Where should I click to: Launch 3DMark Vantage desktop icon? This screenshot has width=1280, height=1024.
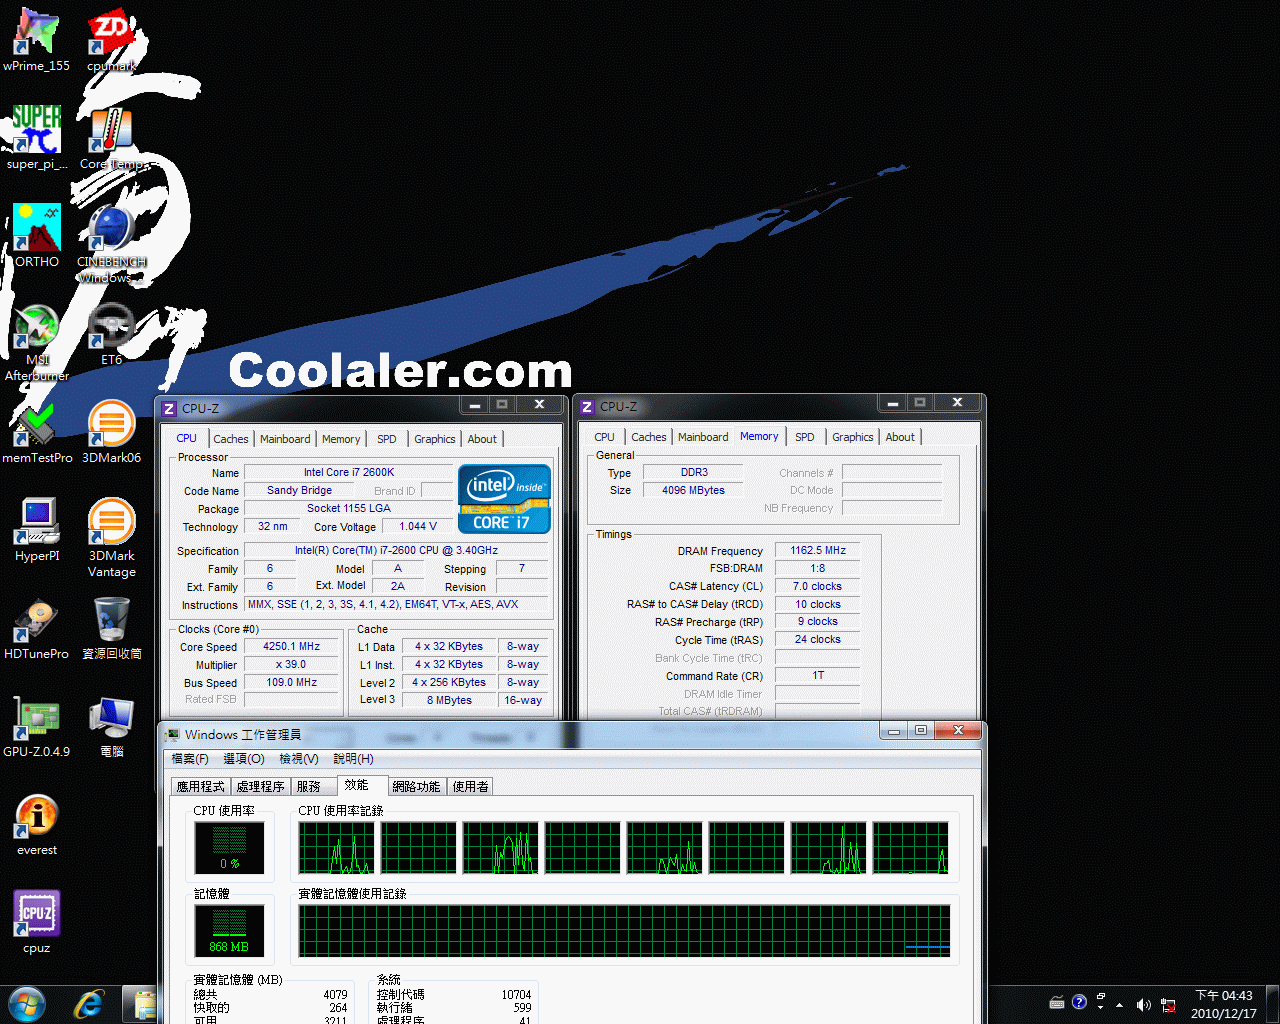point(111,538)
